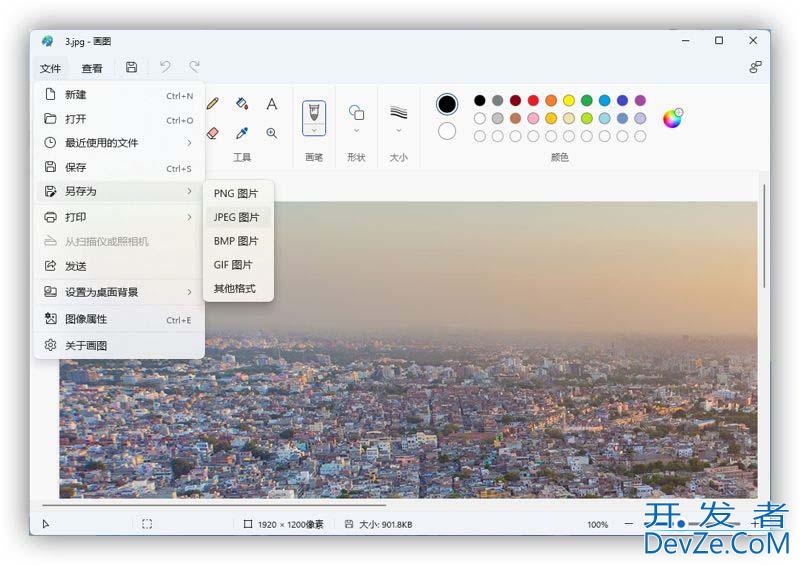Select the Eraser tool

[213, 133]
